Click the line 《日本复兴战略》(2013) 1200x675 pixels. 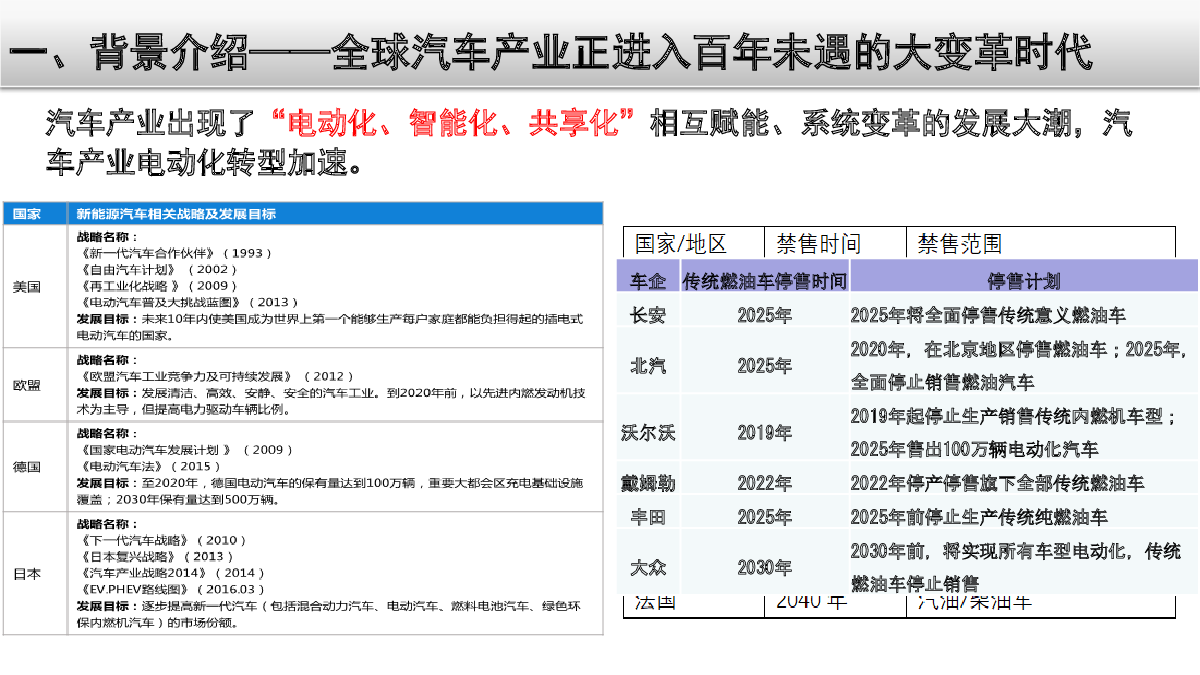(155, 557)
